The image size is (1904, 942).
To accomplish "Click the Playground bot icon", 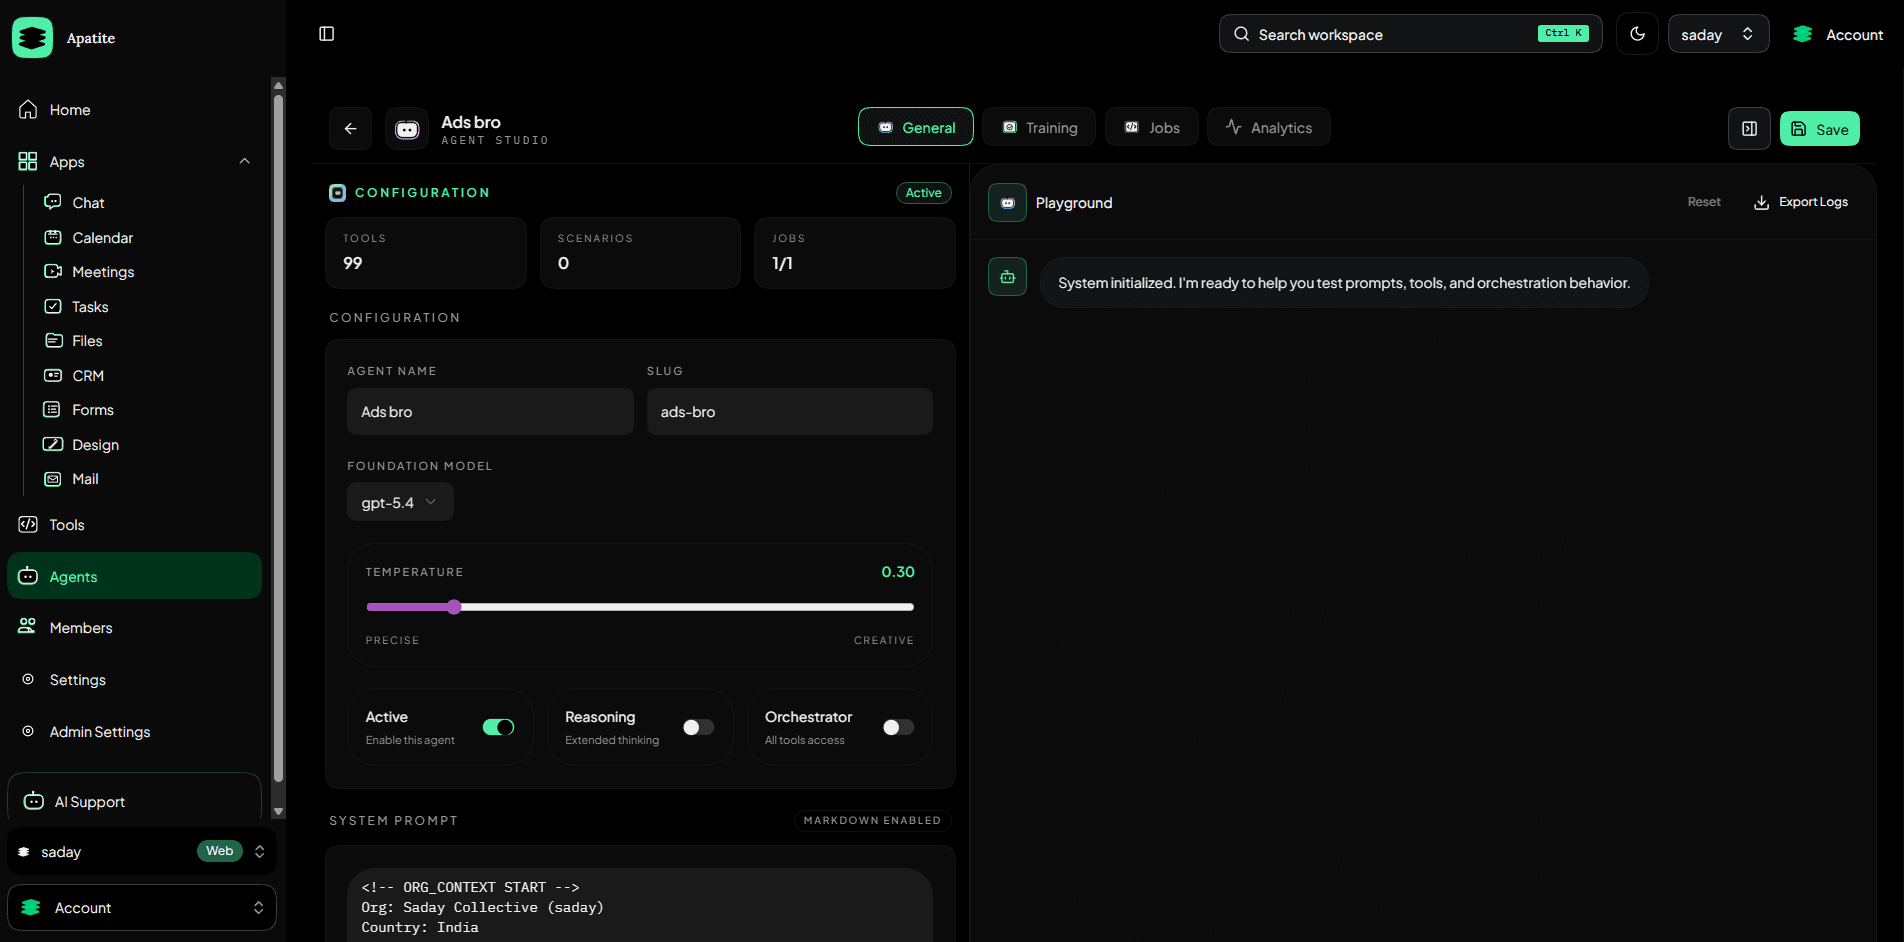I will point(1007,203).
